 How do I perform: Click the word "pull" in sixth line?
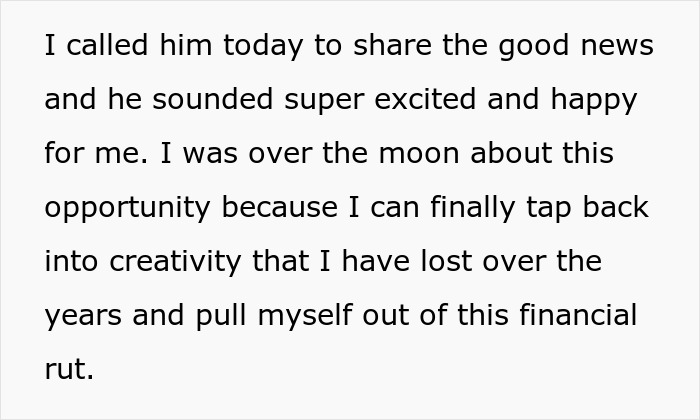(x=221, y=317)
